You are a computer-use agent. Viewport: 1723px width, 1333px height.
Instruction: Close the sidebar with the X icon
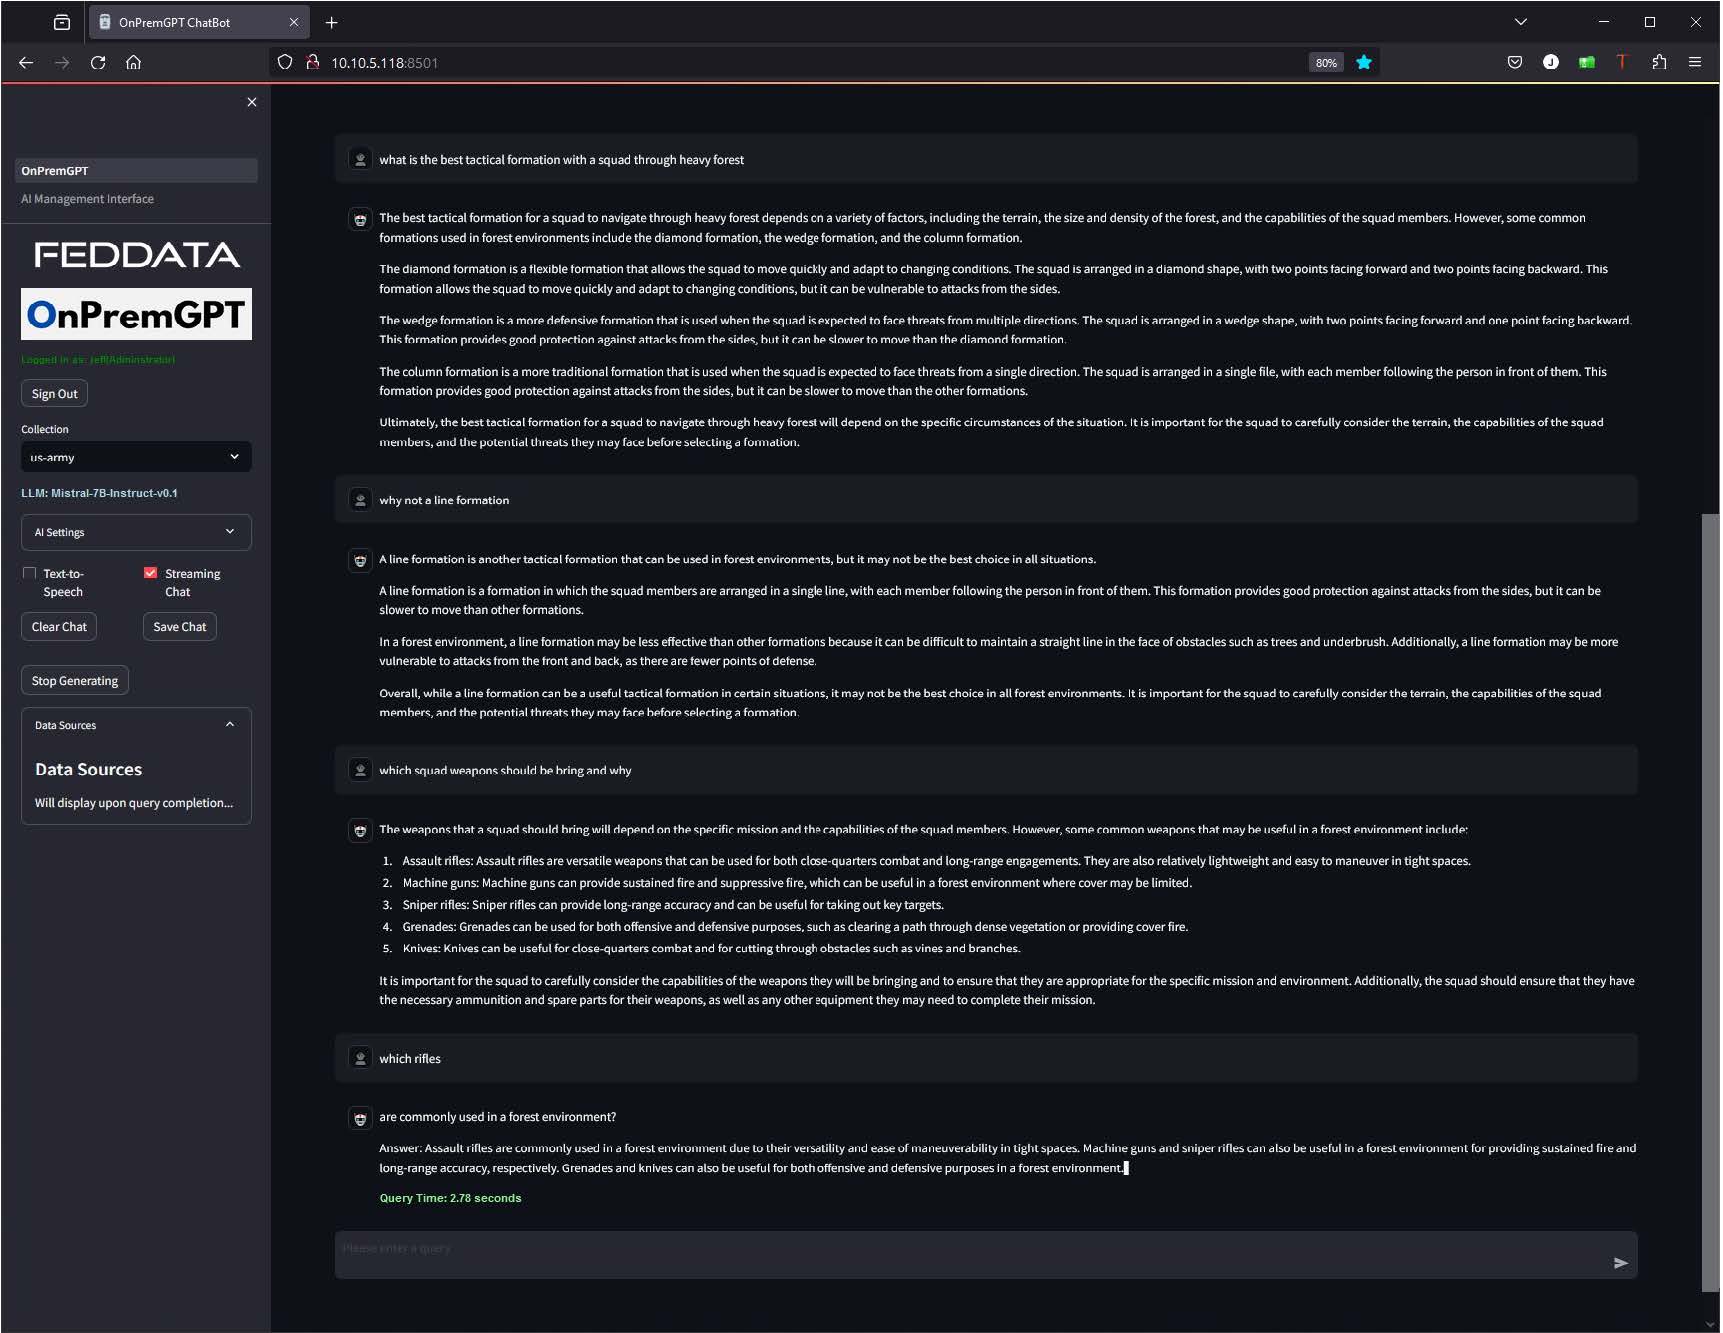click(252, 102)
